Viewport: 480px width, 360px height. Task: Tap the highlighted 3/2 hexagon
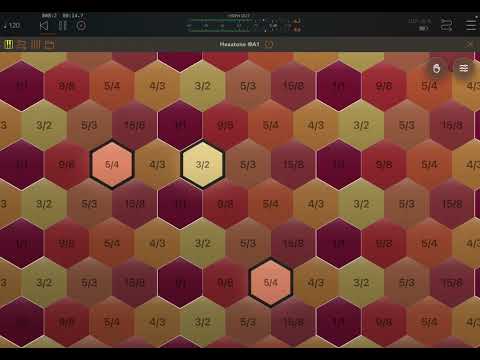pyautogui.click(x=202, y=164)
